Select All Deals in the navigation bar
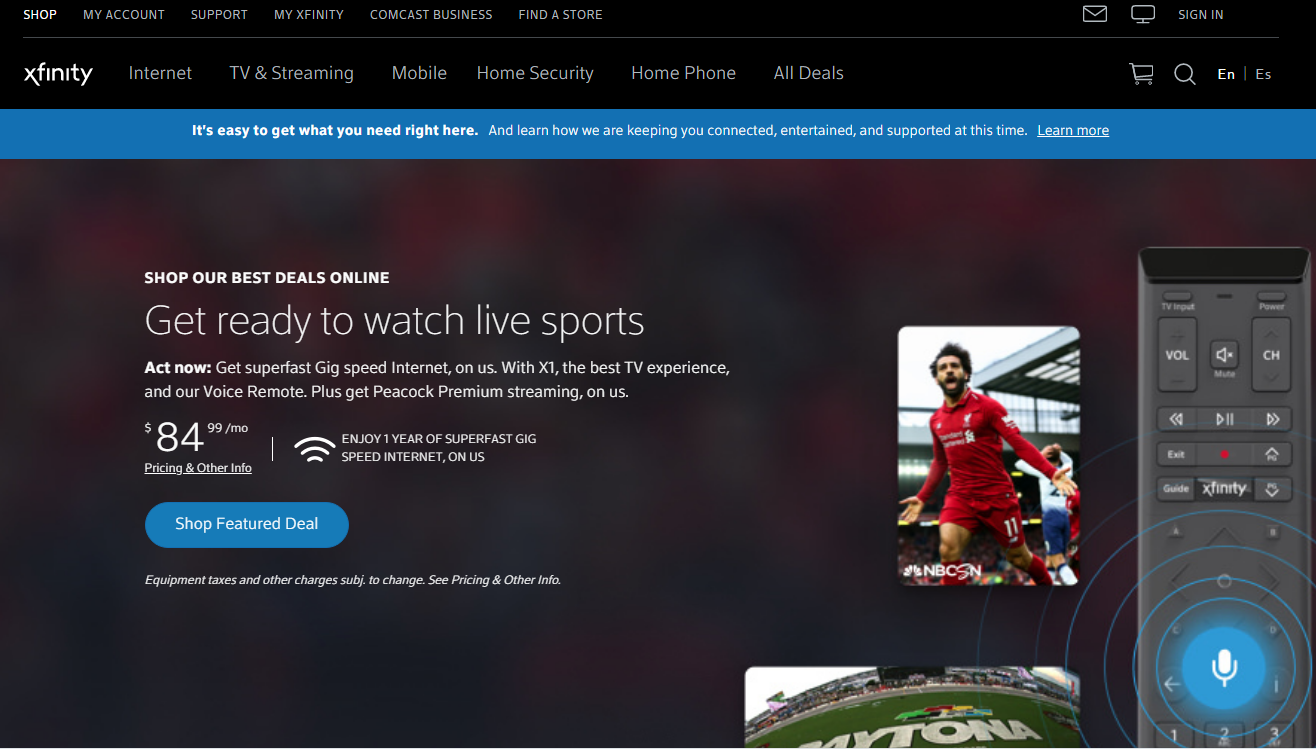The width and height of the screenshot is (1316, 750). (x=808, y=73)
